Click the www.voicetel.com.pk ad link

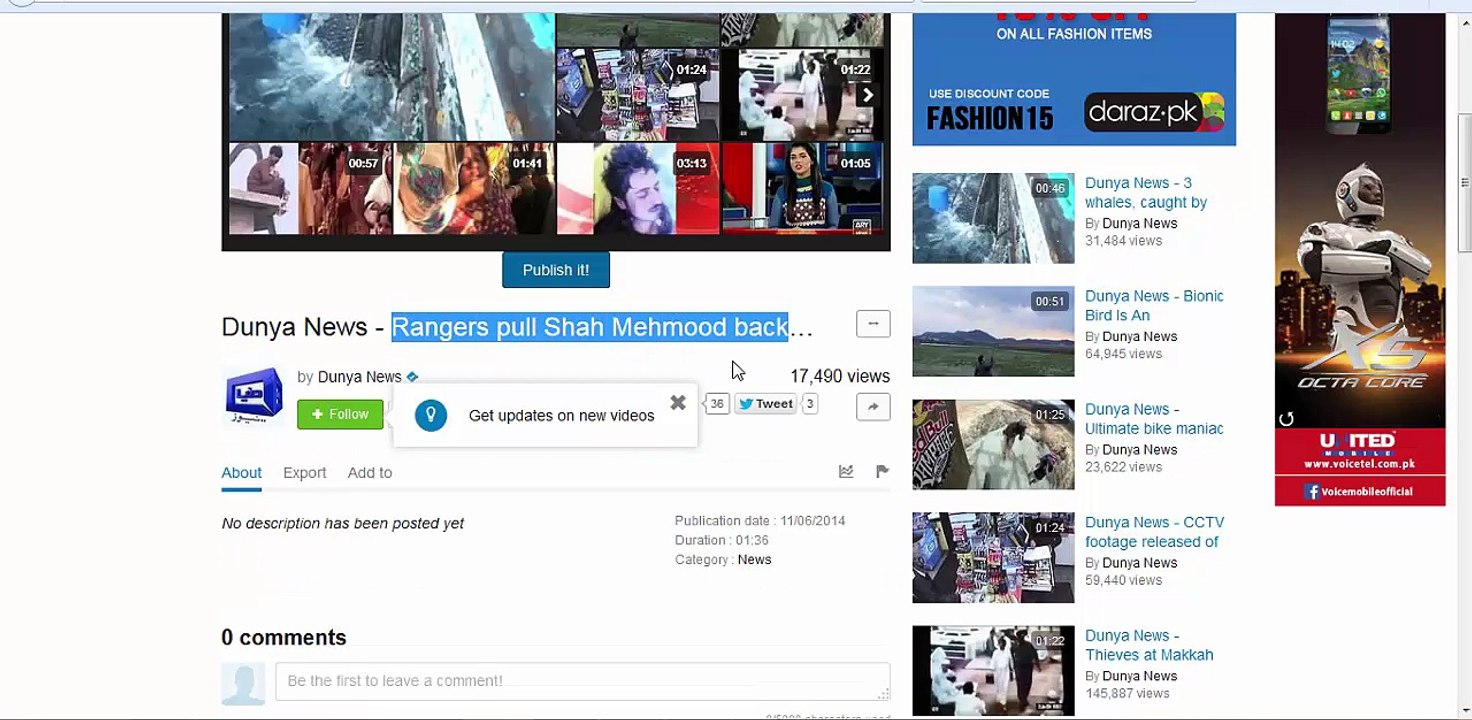[1360, 464]
